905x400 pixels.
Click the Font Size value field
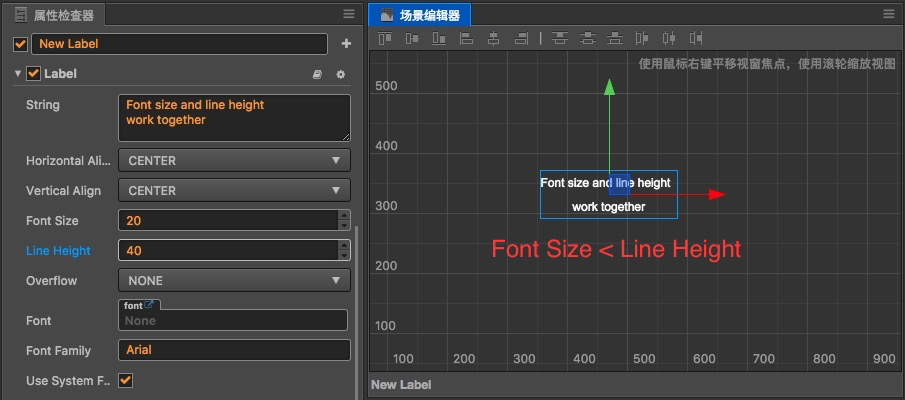tap(229, 220)
